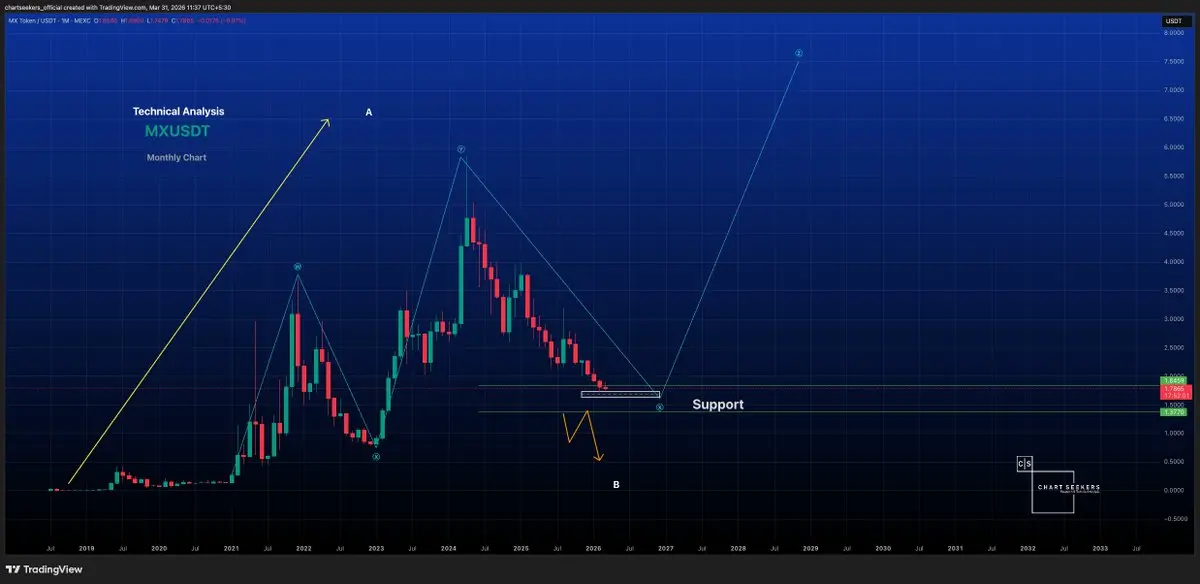The width and height of the screenshot is (1200, 584).
Task: Click the 0.0000 price axis value
Action: click(1172, 490)
